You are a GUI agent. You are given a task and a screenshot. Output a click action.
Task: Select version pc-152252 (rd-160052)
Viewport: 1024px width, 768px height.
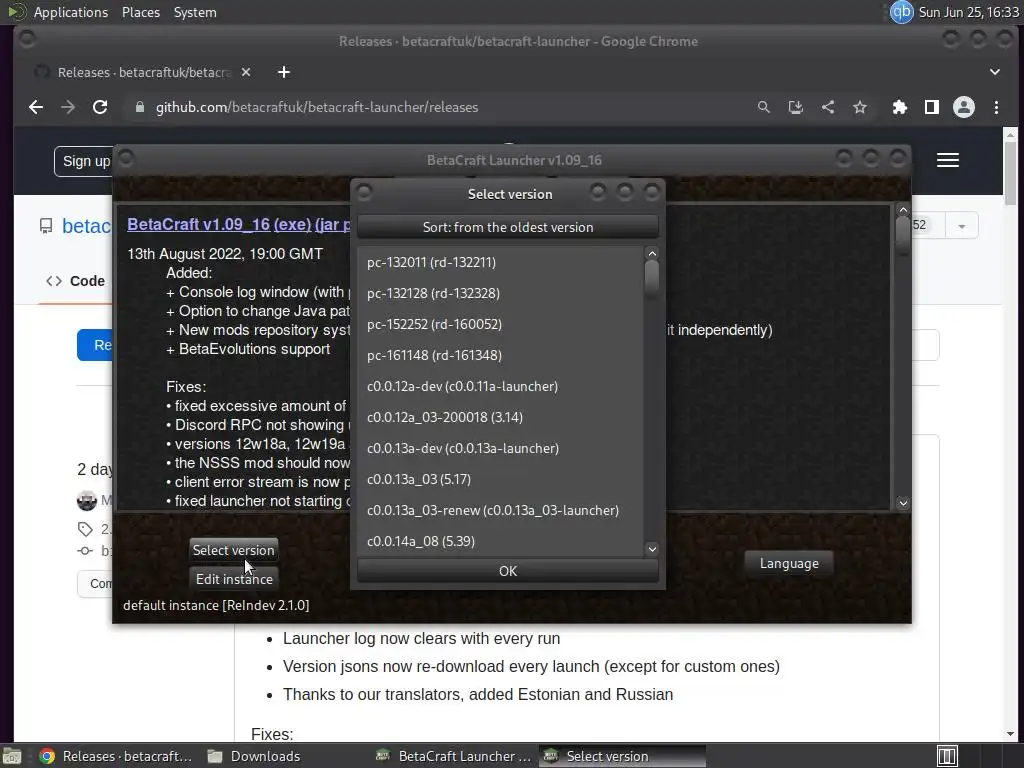[500, 324]
